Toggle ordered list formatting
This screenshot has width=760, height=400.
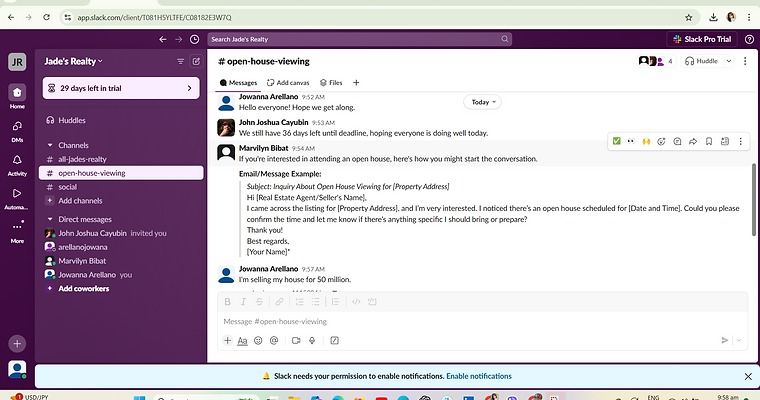[300, 302]
